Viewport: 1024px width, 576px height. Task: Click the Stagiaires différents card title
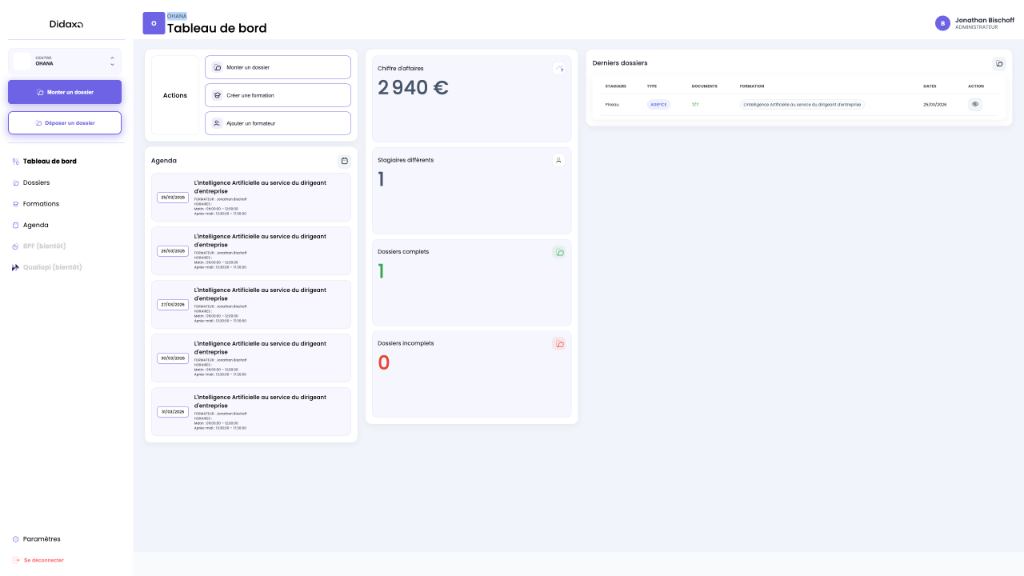click(406, 160)
